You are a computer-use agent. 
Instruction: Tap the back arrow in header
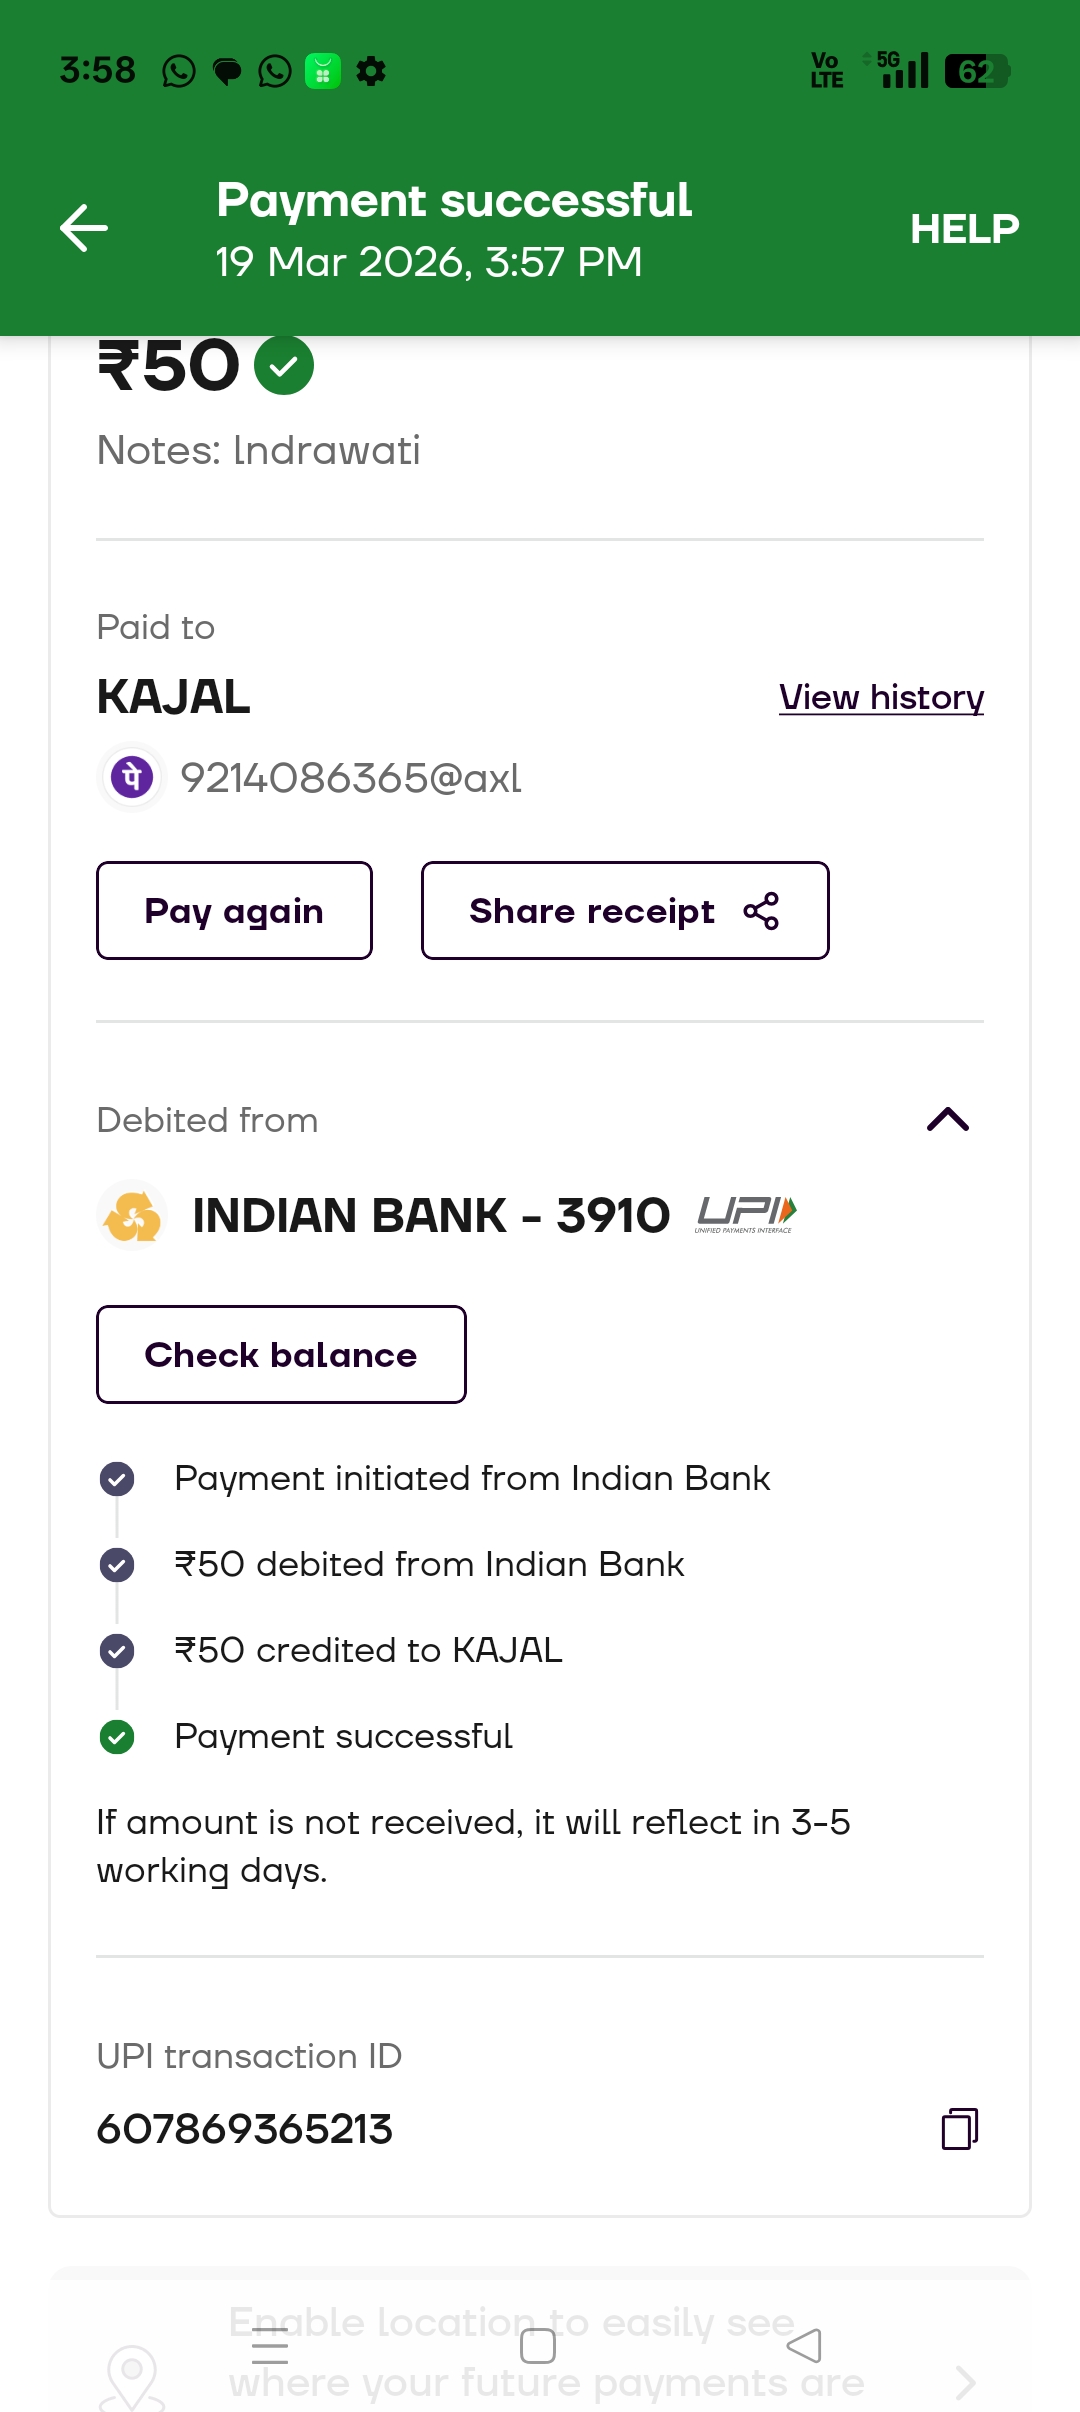(84, 228)
